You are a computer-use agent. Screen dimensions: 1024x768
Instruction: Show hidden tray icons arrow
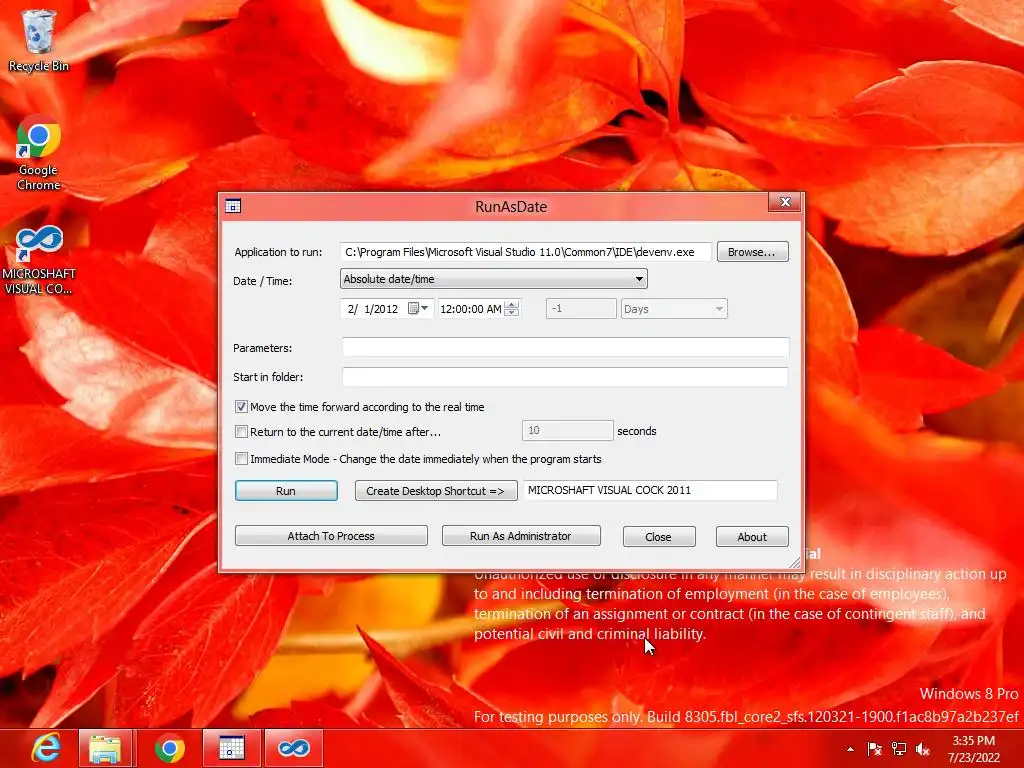pos(850,749)
